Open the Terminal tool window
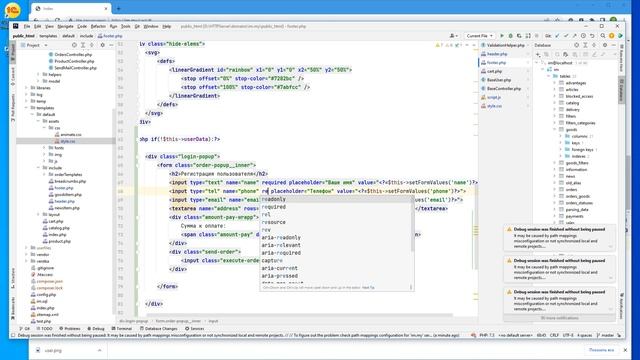Viewport: 640px width, 360px height. 122,329
